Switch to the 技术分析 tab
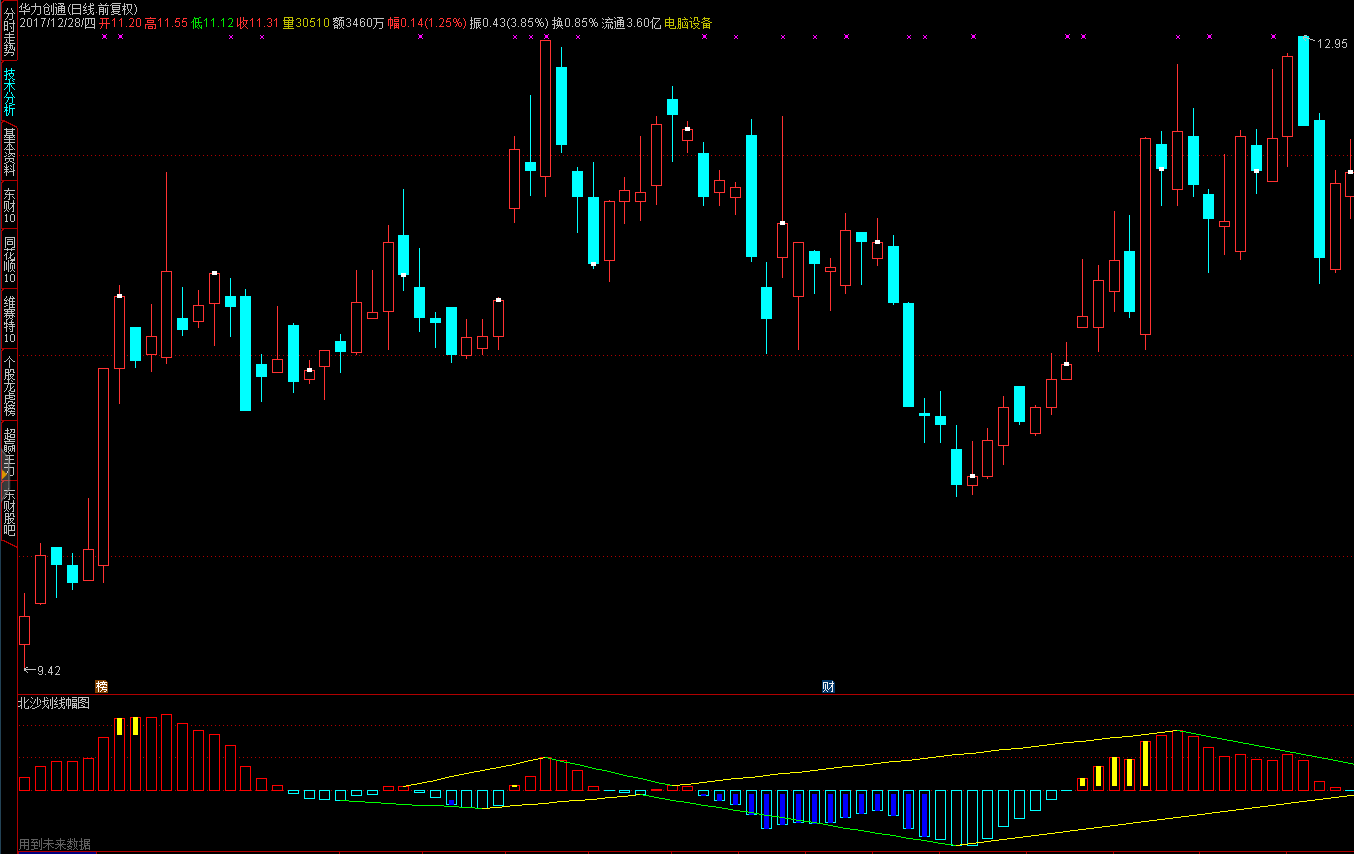Viewport: 1354px width, 854px height. [9, 92]
